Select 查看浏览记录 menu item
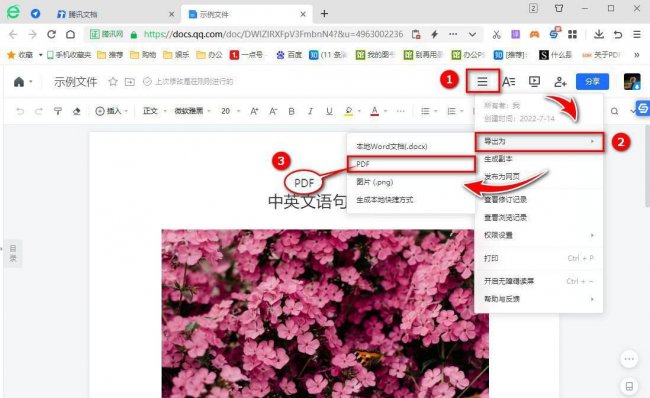Viewport: 650px width, 398px height. pos(539,217)
